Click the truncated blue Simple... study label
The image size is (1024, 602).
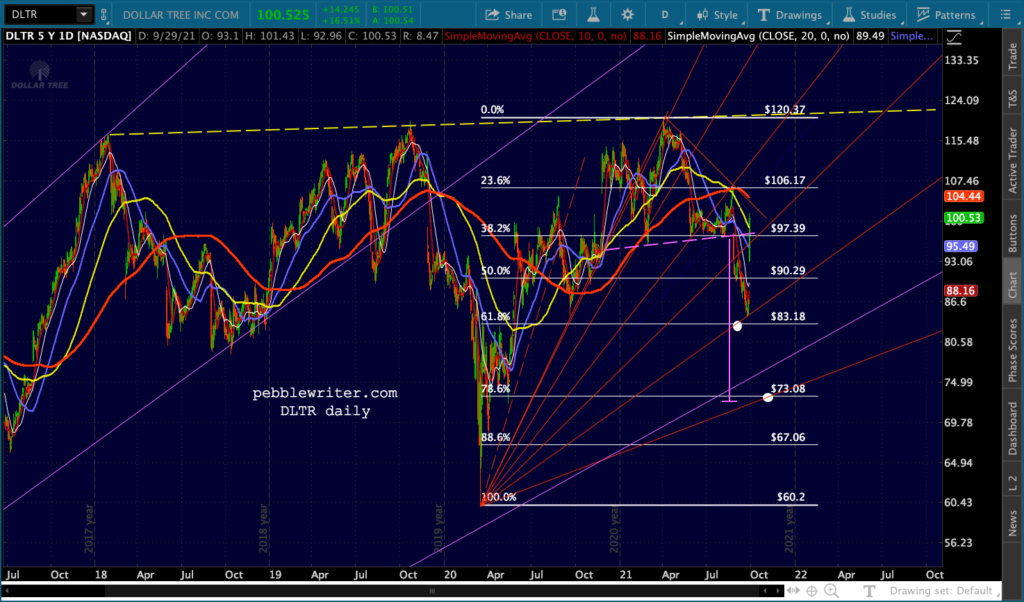coord(912,36)
